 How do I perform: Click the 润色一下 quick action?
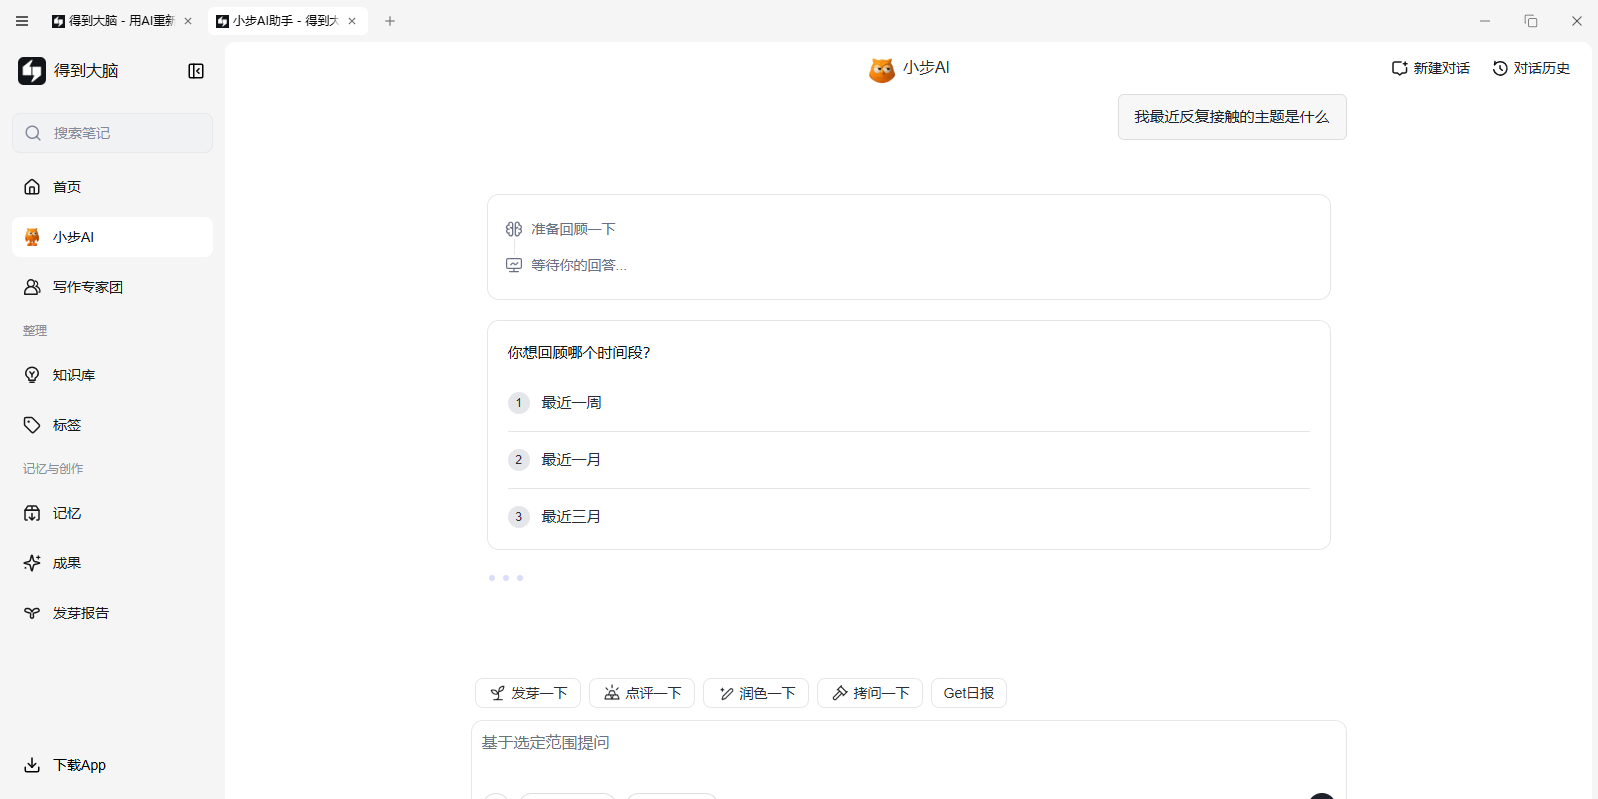tap(756, 693)
